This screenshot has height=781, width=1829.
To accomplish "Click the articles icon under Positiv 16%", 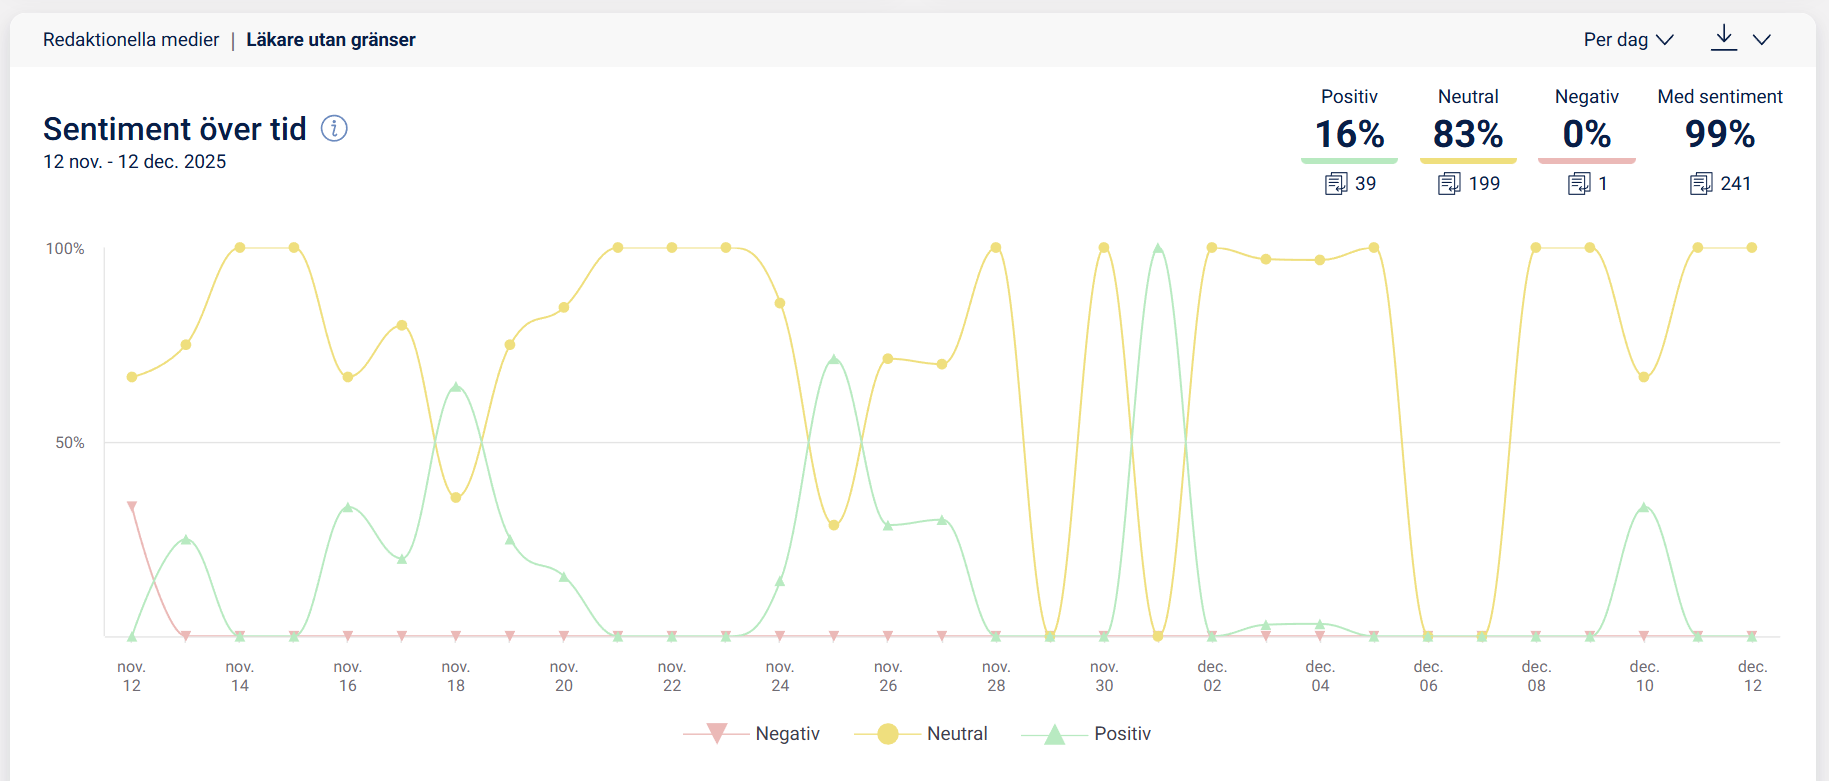I will (1336, 184).
